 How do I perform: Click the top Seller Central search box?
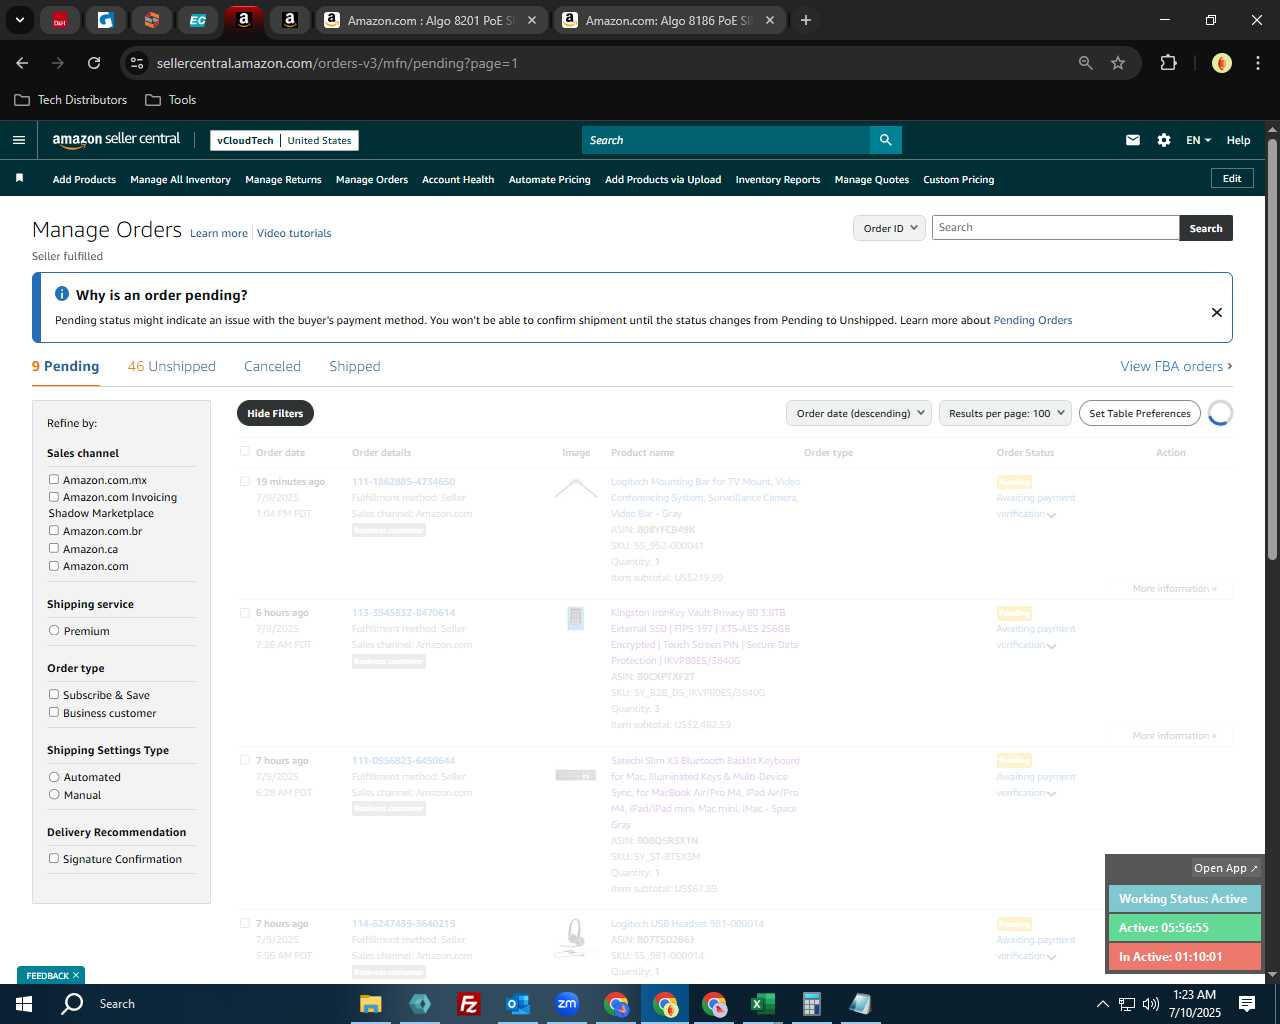coord(725,140)
